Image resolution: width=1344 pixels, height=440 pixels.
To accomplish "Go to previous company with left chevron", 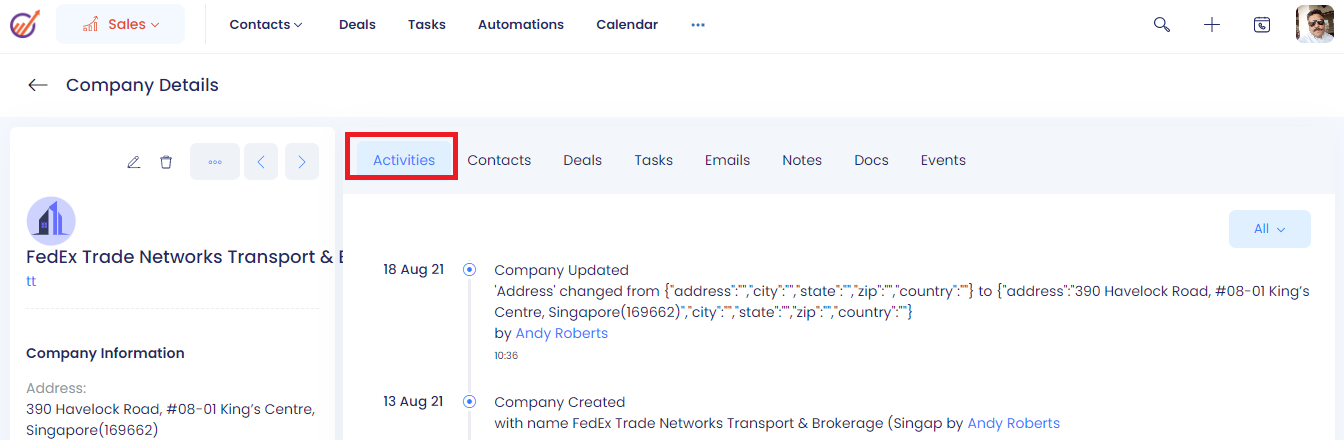I will 261,162.
